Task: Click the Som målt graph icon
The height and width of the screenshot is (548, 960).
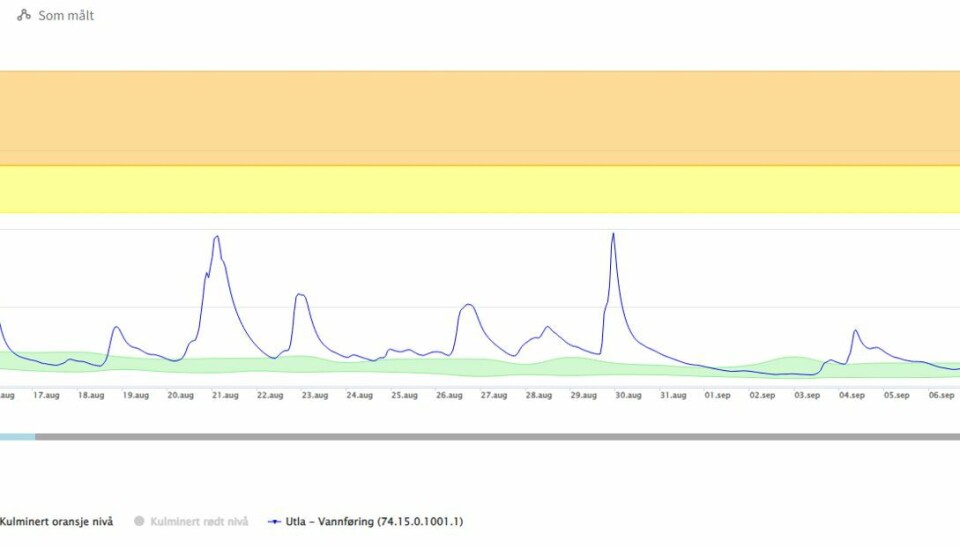Action: (24, 16)
